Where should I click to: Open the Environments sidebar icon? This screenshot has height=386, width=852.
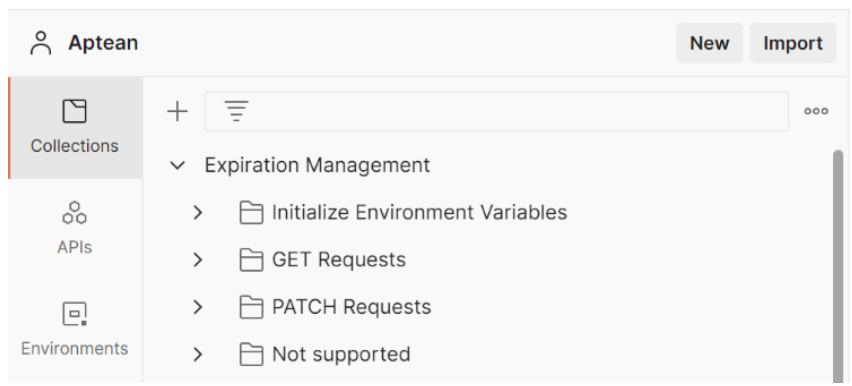click(x=74, y=314)
